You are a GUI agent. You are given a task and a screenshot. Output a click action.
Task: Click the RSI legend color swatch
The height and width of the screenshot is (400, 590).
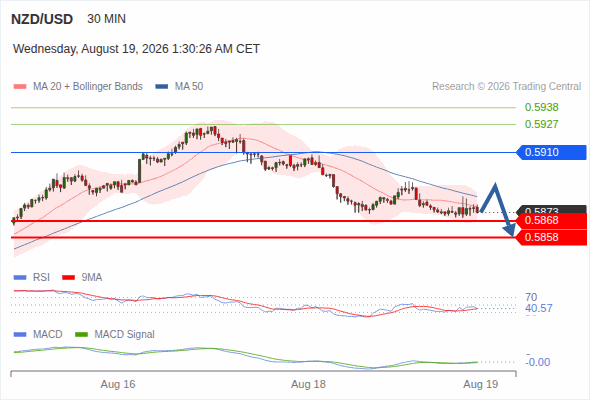click(x=20, y=278)
